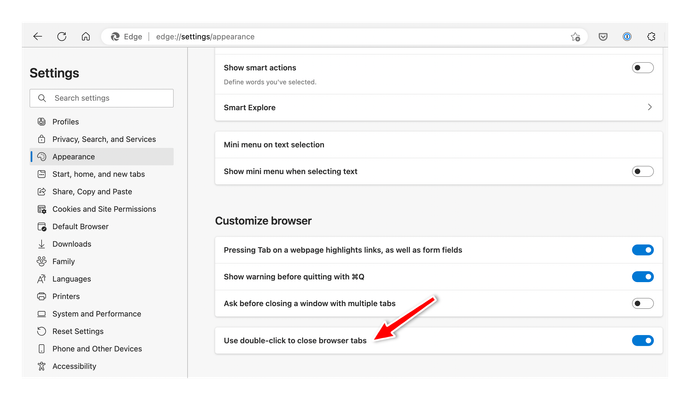The height and width of the screenshot is (400, 690).
Task: Open the Smart Explore row
Action: pos(438,107)
